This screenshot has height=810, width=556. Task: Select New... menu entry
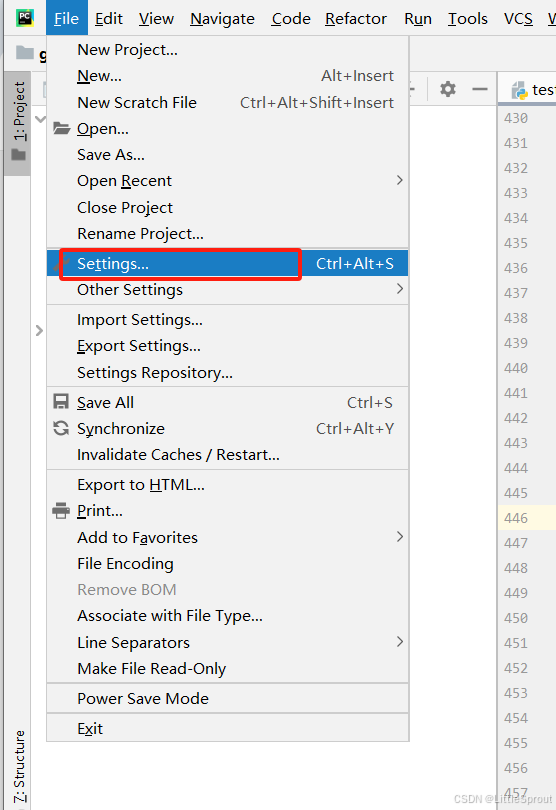click(x=227, y=76)
